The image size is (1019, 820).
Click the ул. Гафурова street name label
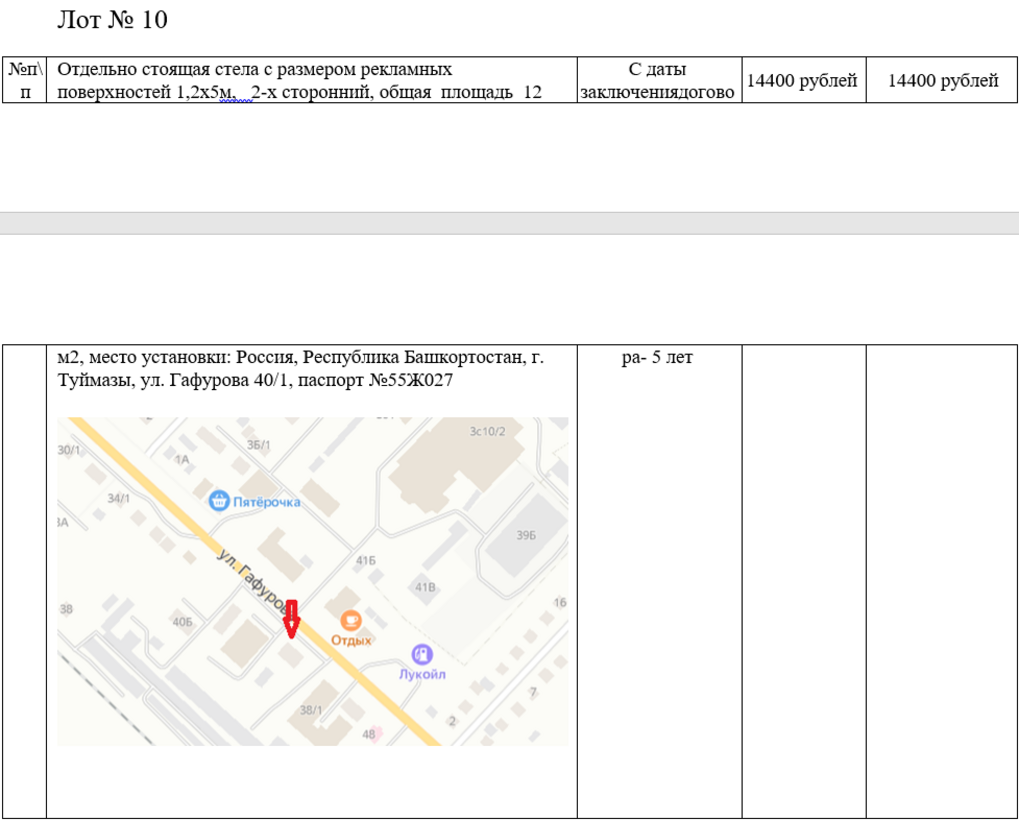click(250, 580)
